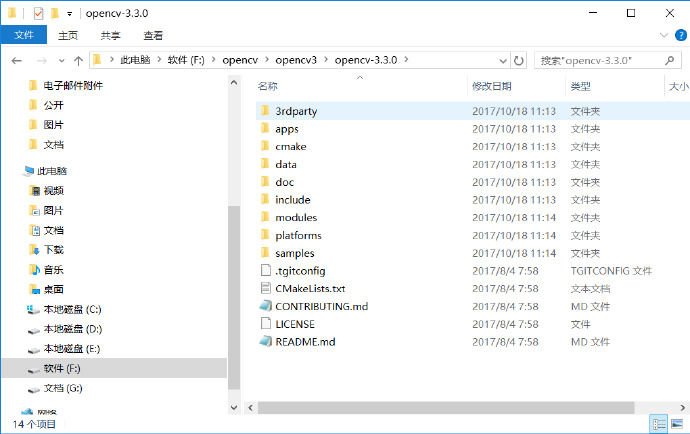Viewport: 690px width, 434px height.
Task: Click opencv-3.3.0 breadcrumb in address bar
Action: tap(366, 60)
